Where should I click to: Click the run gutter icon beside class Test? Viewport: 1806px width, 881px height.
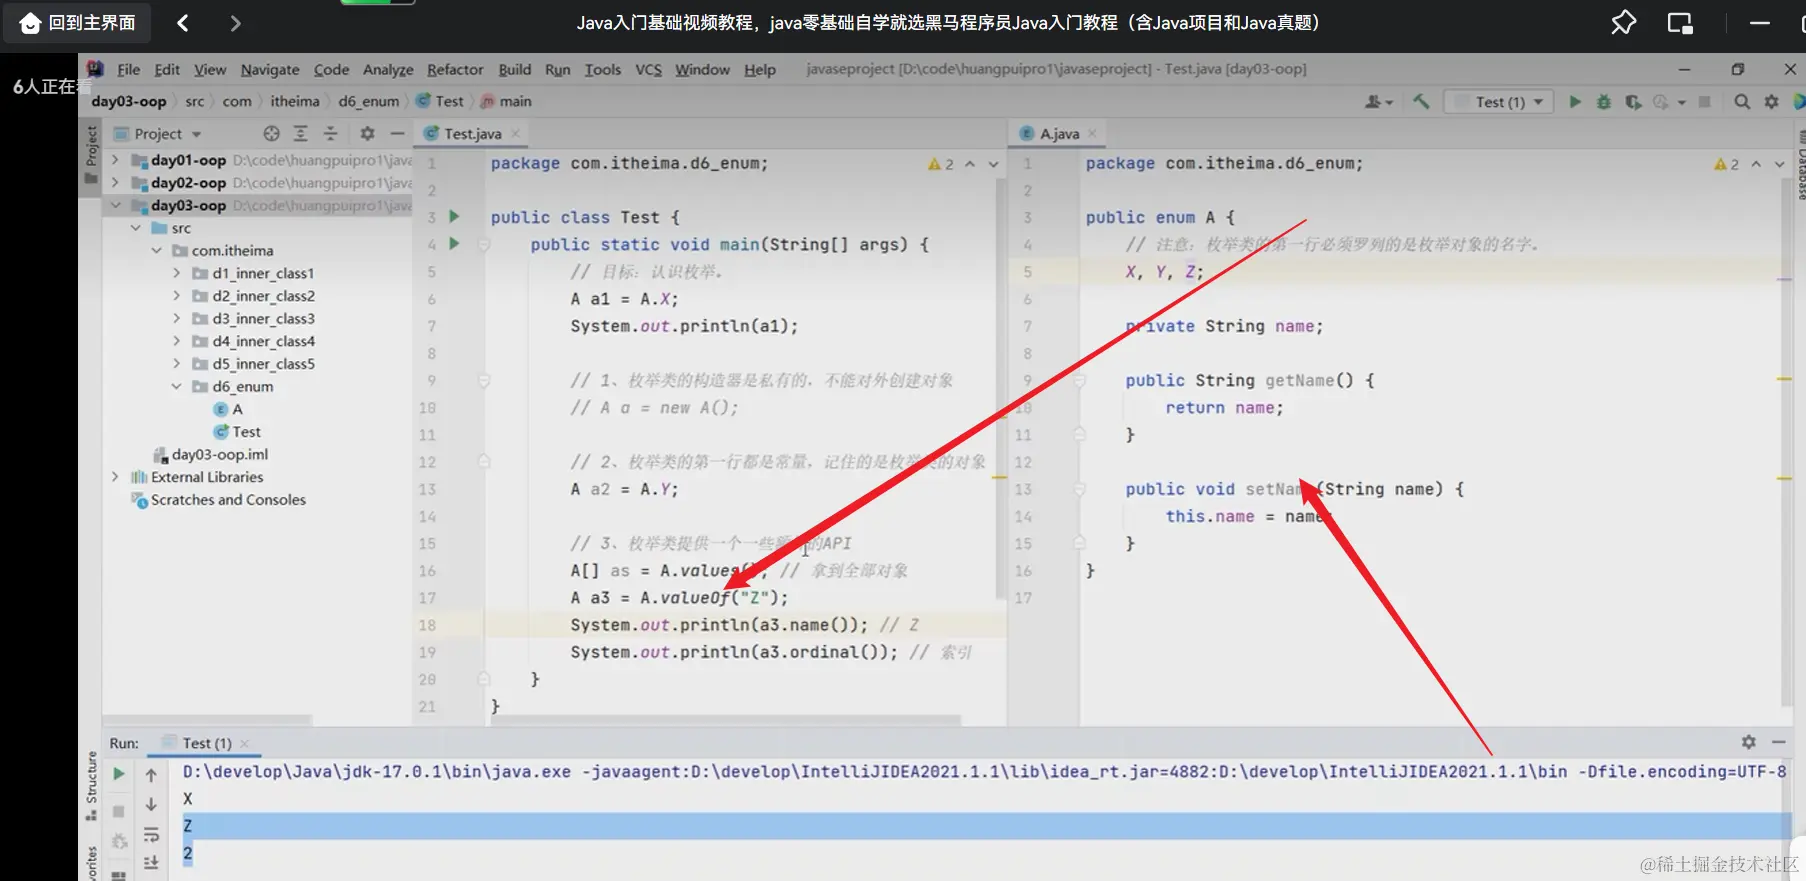[x=454, y=217]
